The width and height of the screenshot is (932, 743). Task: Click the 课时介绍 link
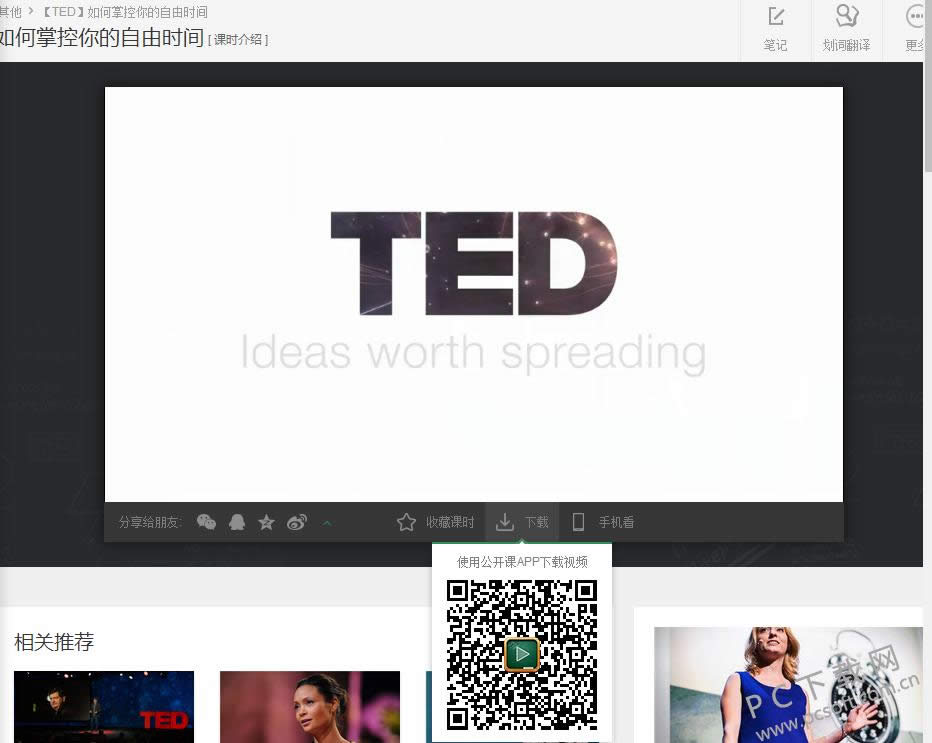coord(238,40)
